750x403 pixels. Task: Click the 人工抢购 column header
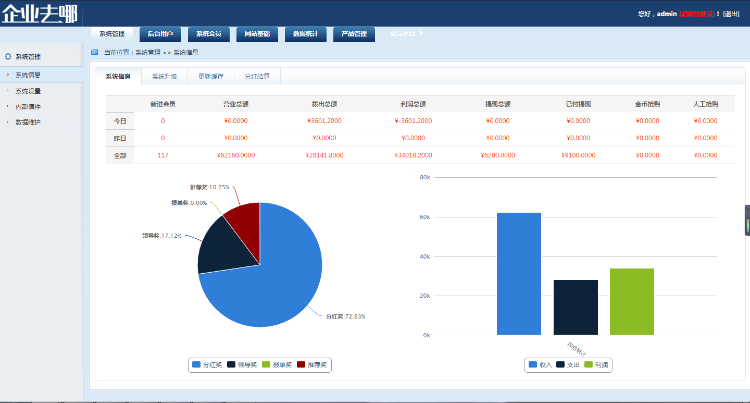(x=706, y=104)
